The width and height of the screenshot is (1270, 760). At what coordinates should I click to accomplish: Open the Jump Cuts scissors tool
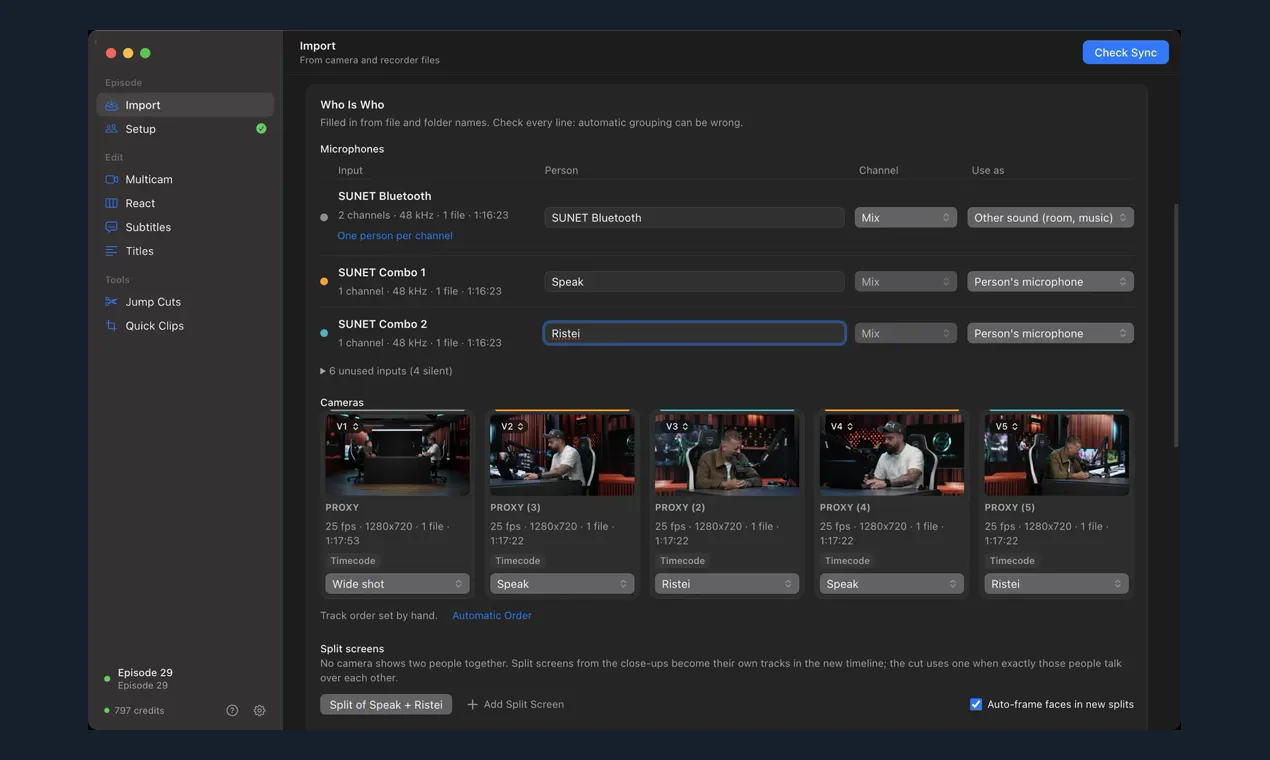coord(112,302)
